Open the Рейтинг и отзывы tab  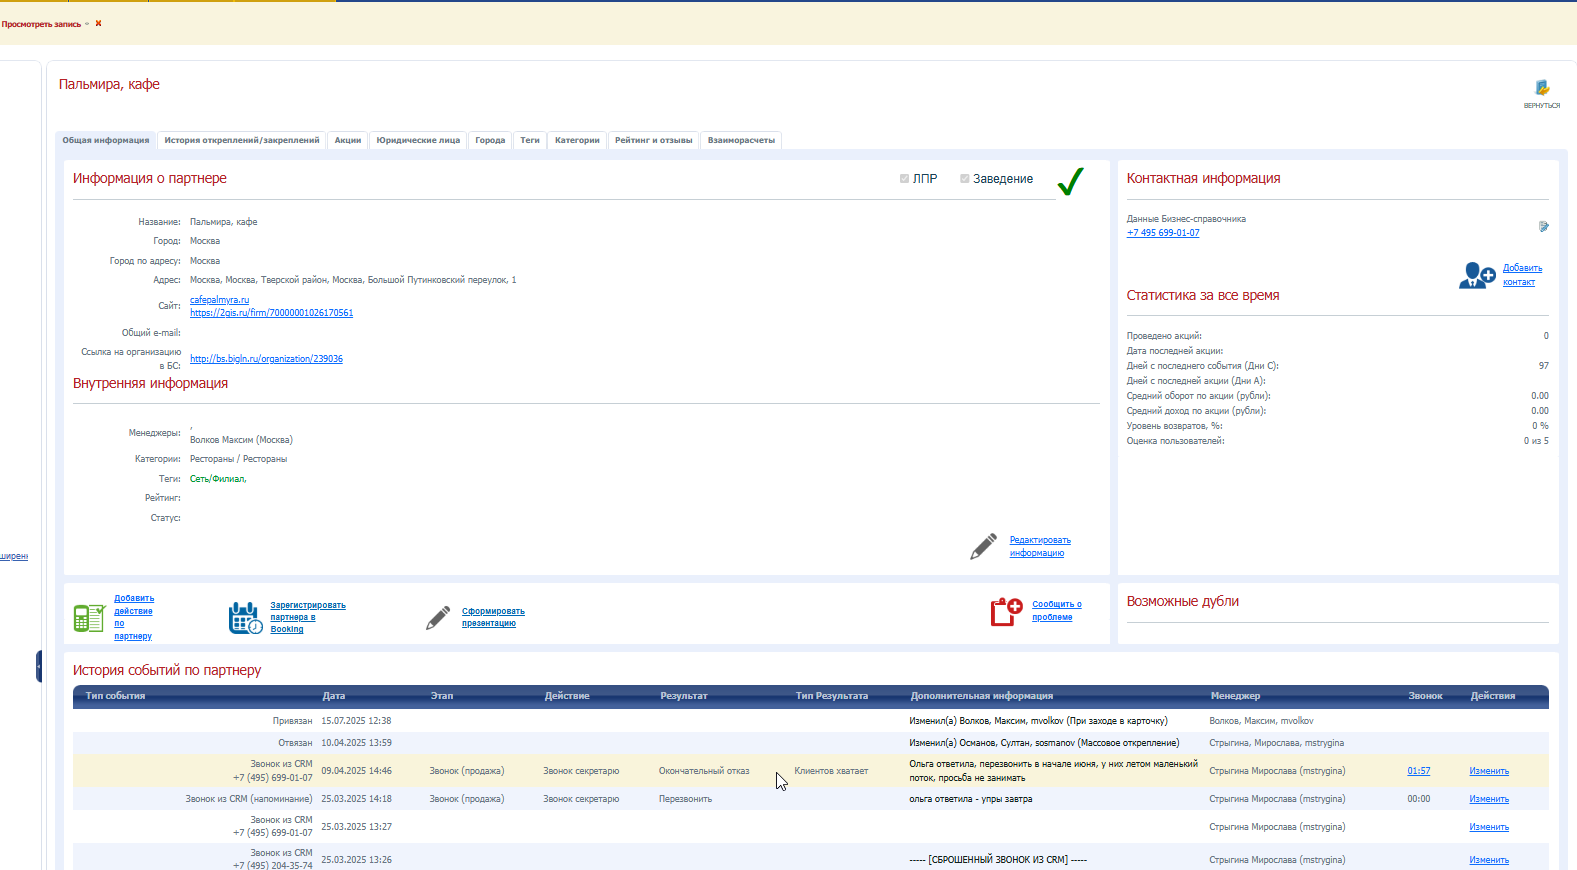[x=654, y=140]
